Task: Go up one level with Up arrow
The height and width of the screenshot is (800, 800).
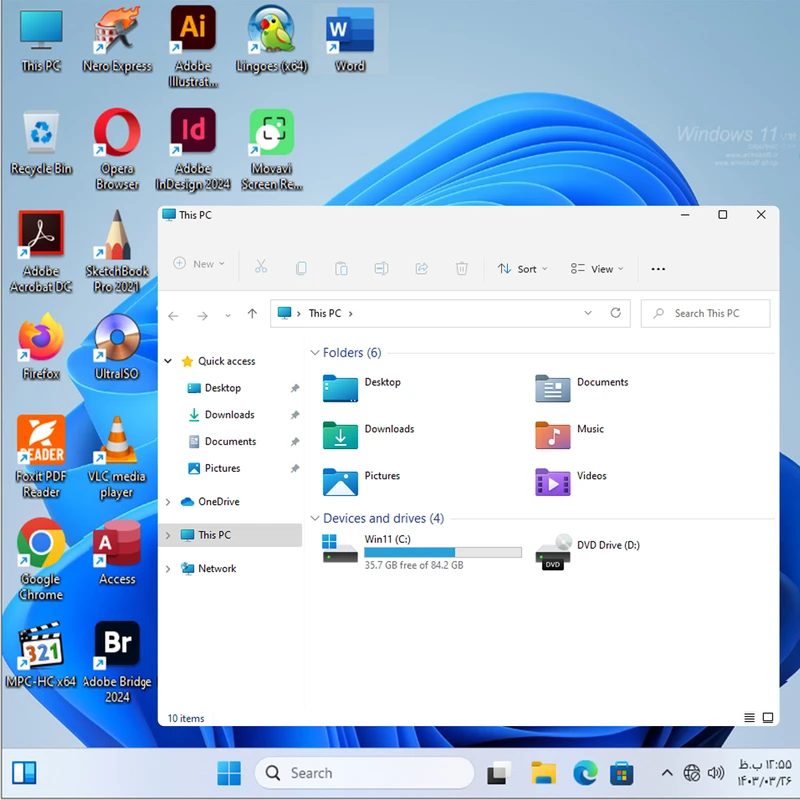Action: click(252, 314)
